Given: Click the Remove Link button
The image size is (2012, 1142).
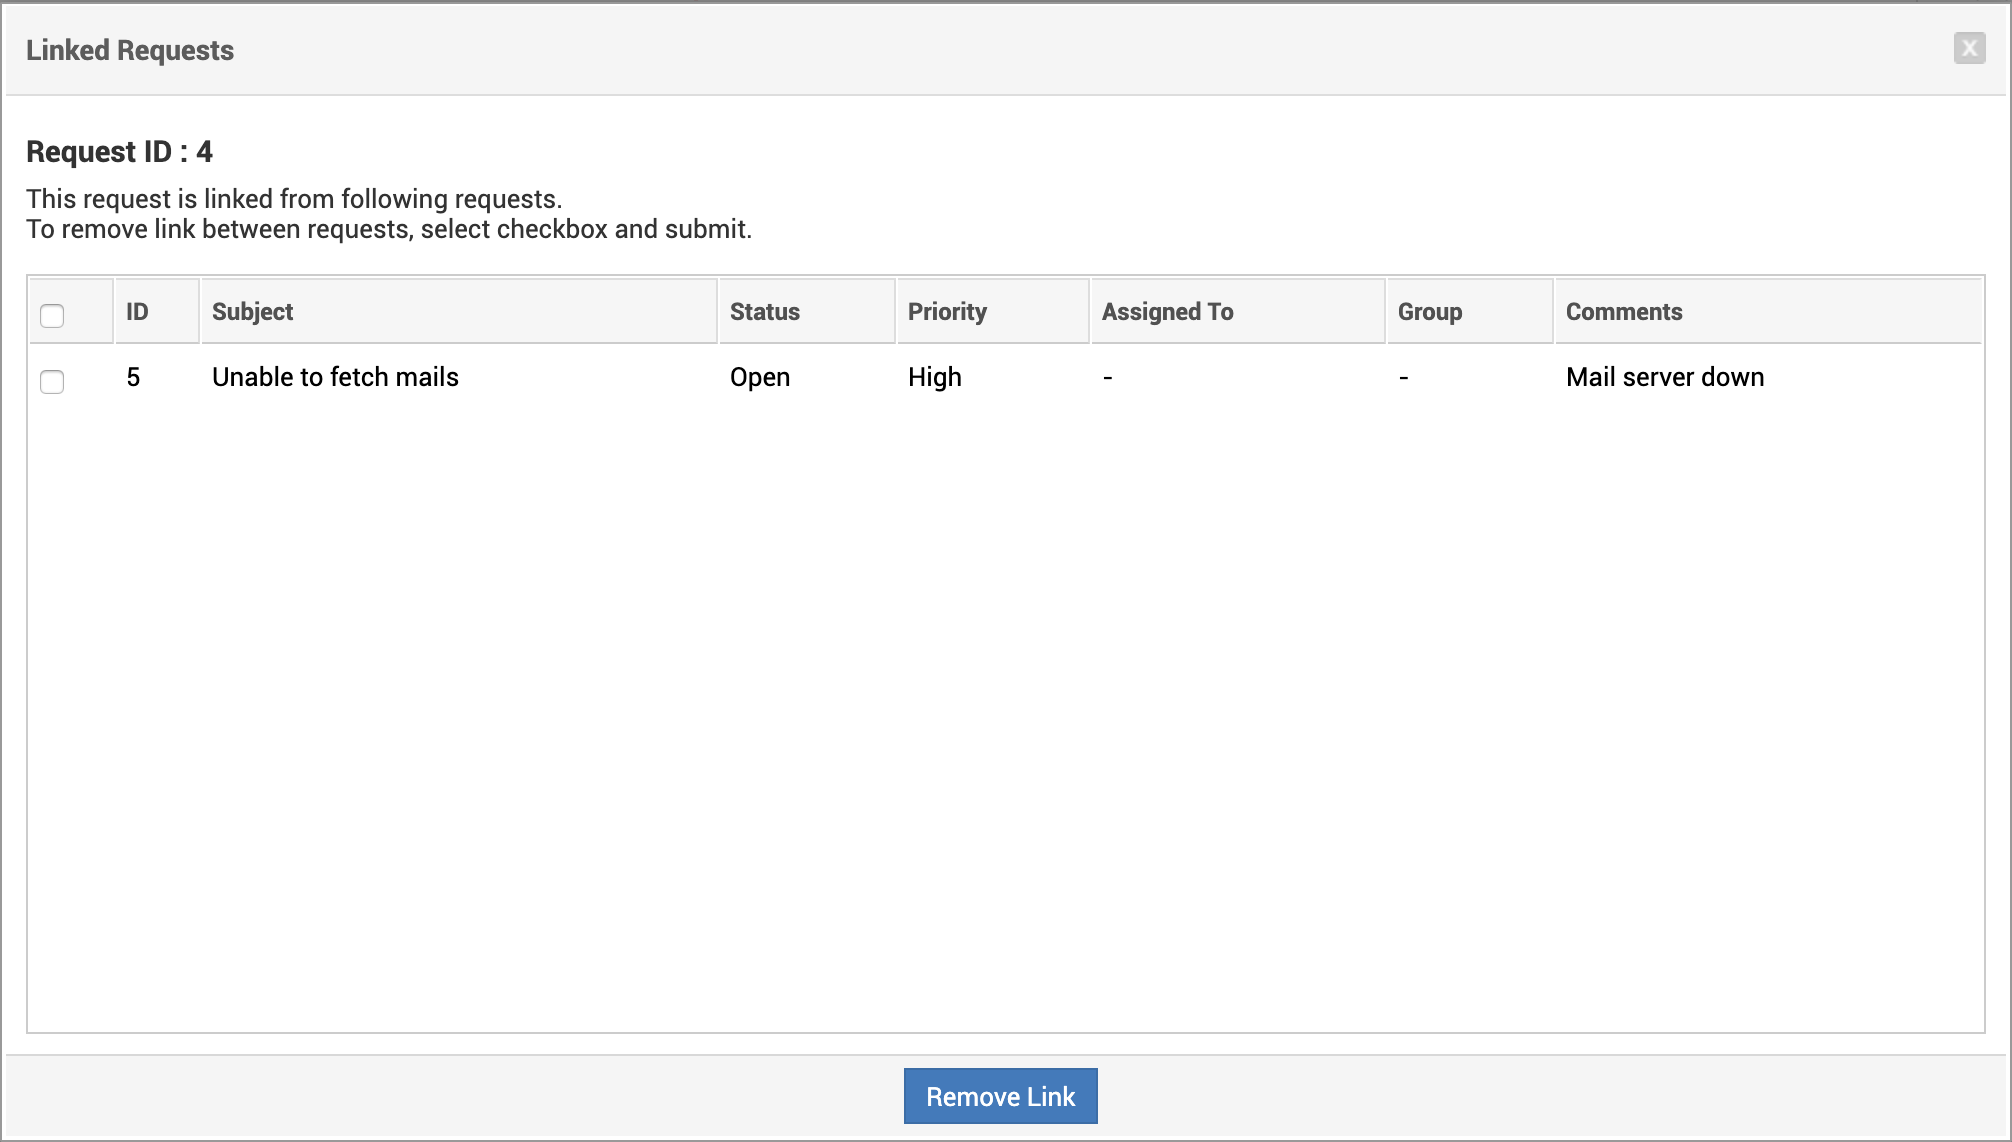Looking at the screenshot, I should 1000,1096.
